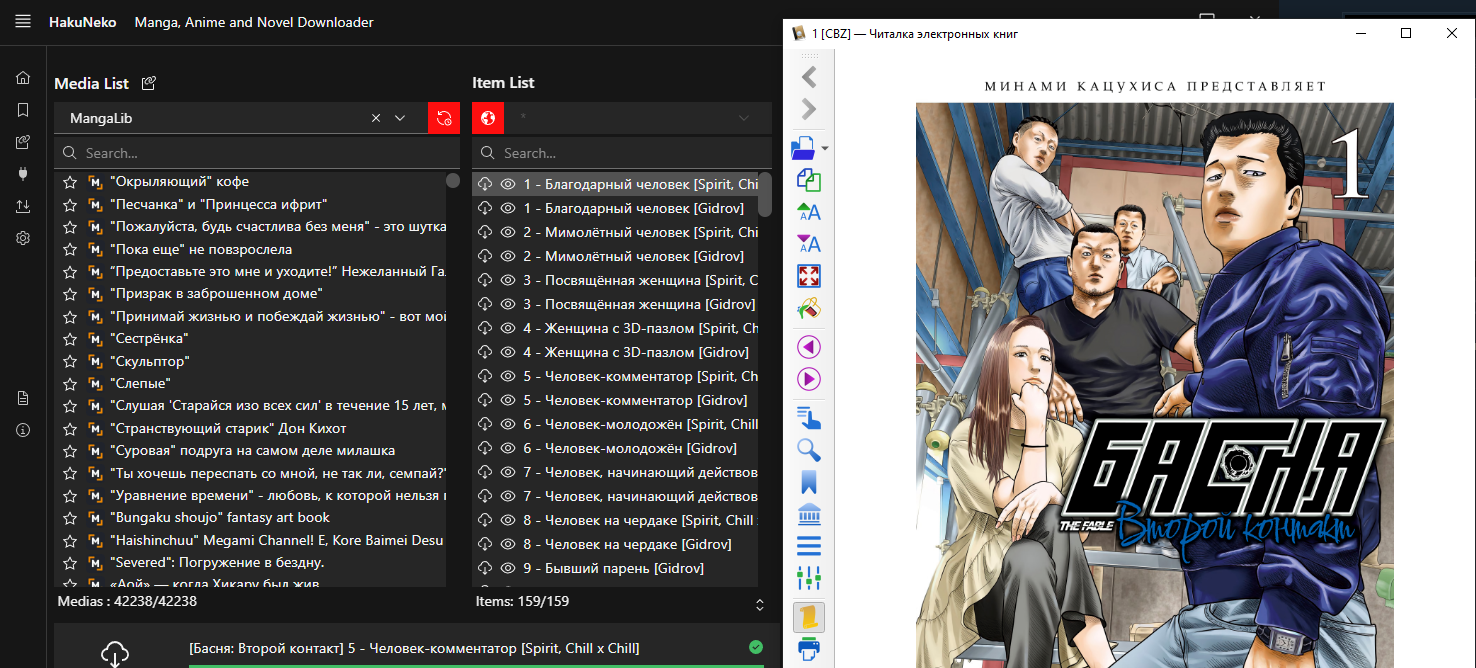
Task: Star the "Сестрёнка" manga
Action: coord(70,339)
